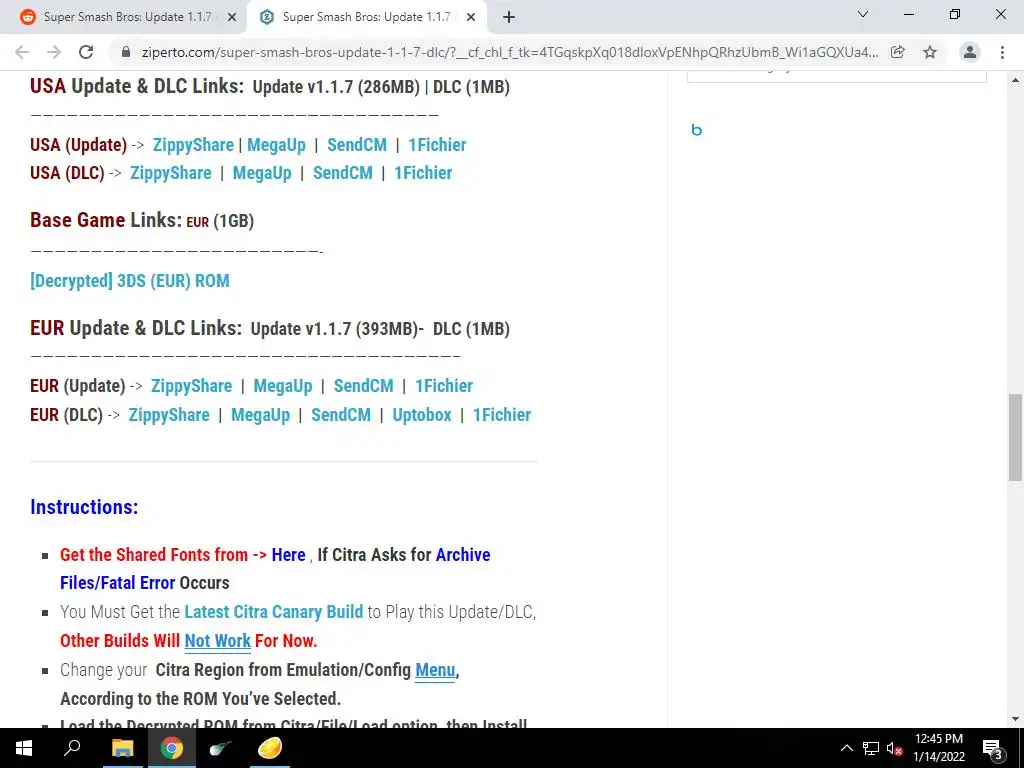Click the scrollbar up arrow

(1015, 80)
